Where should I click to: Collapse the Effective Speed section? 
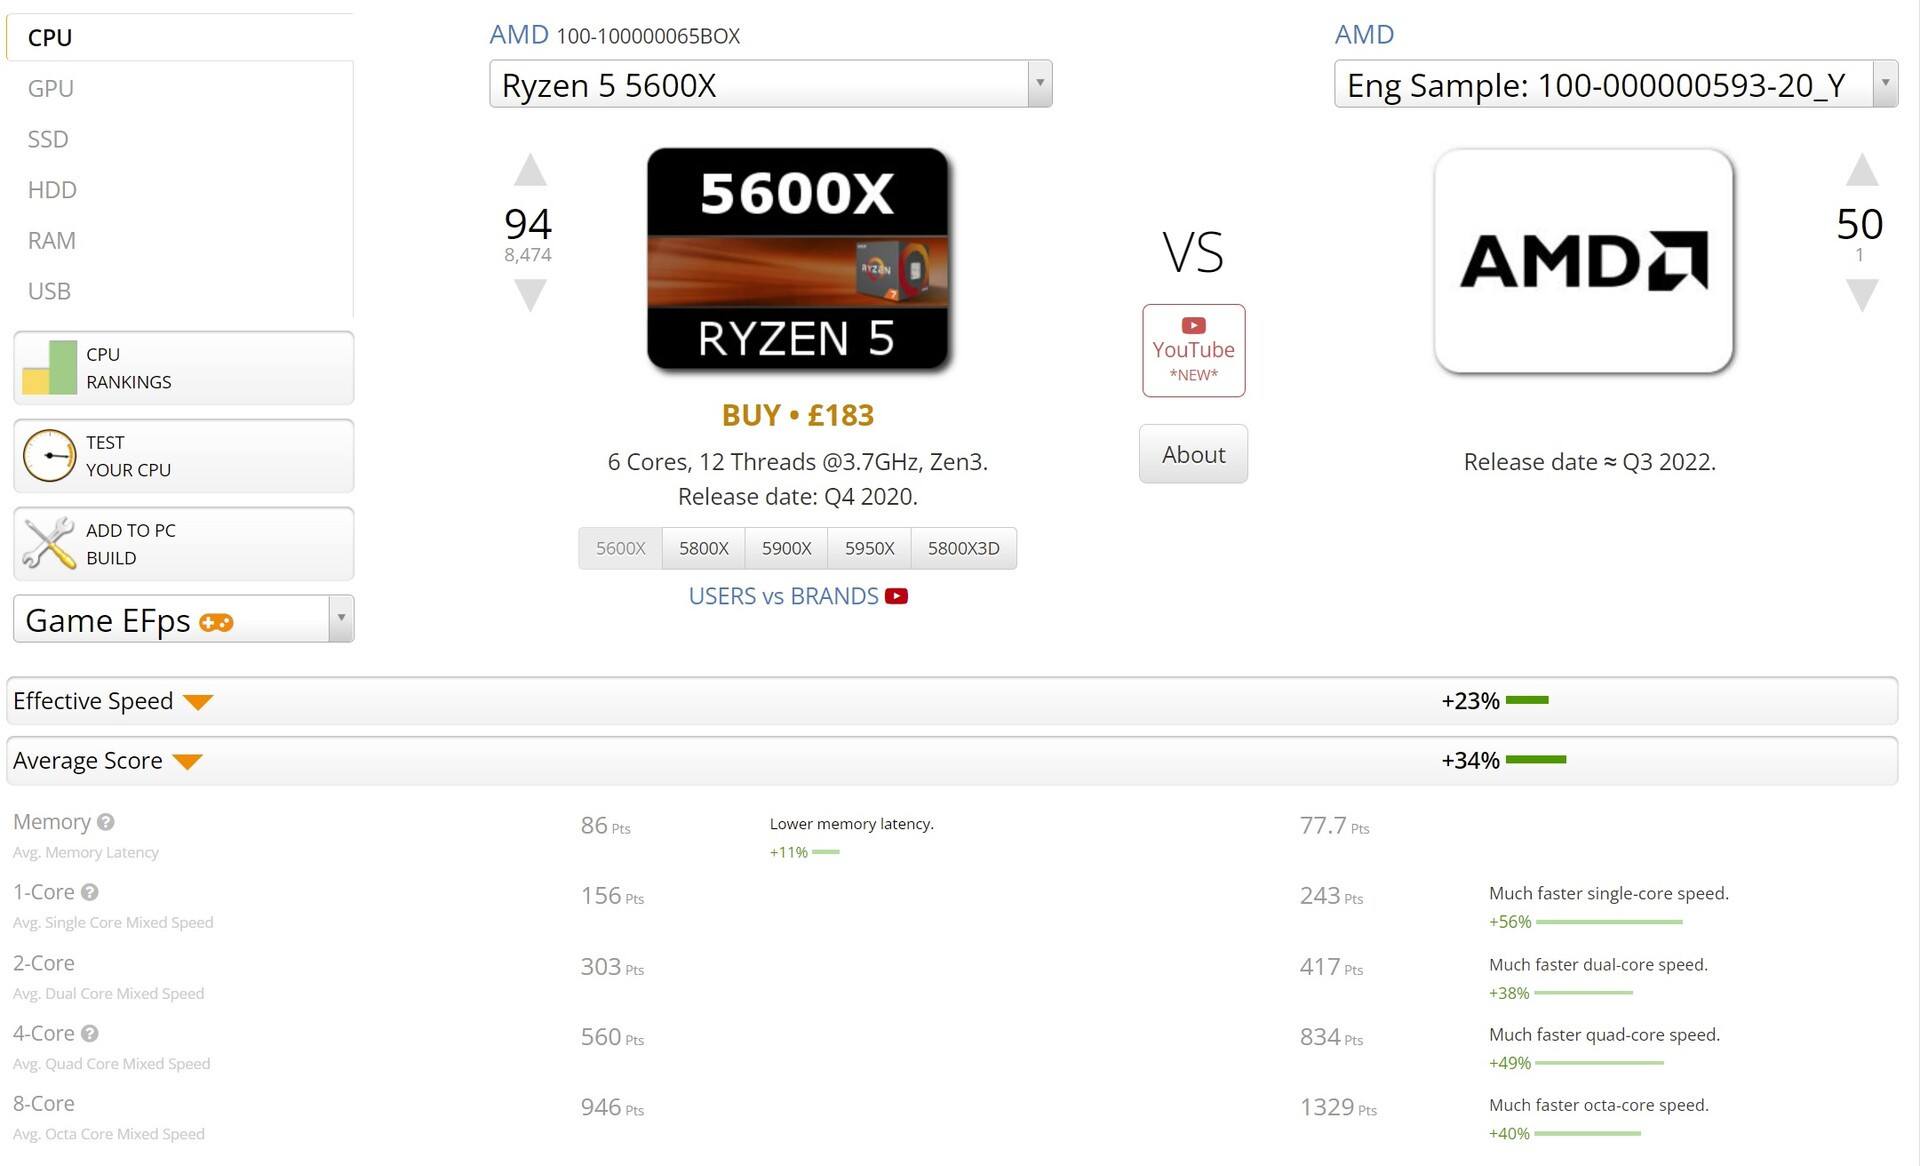pyautogui.click(x=198, y=702)
